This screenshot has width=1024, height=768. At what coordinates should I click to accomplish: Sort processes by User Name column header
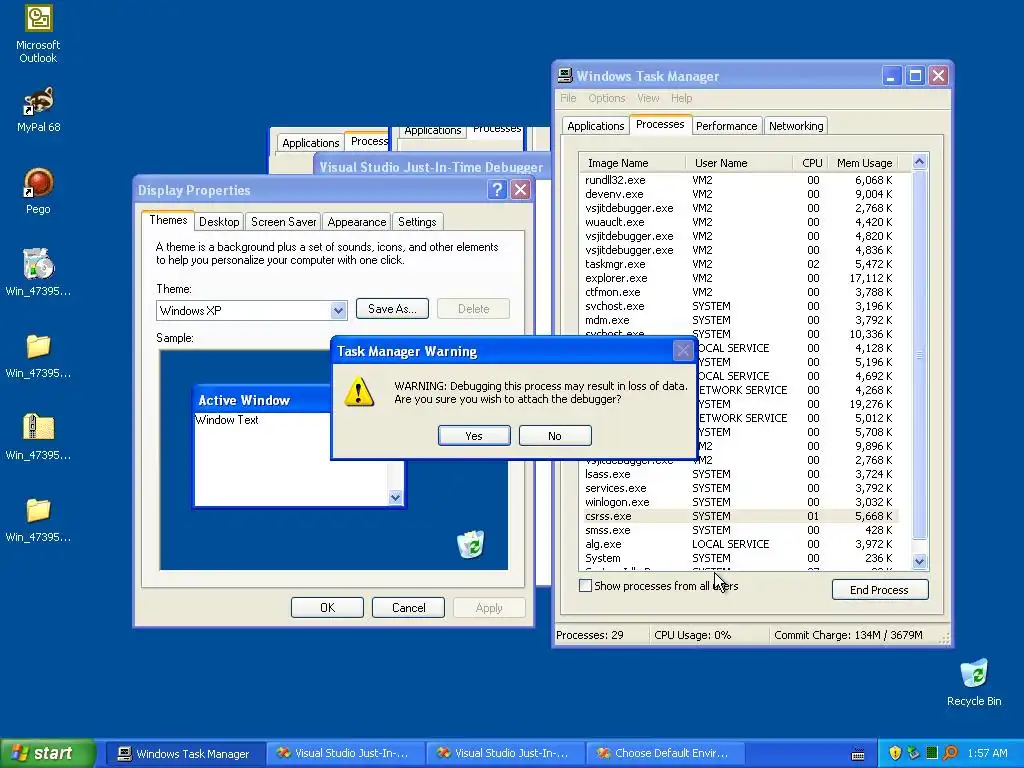[x=739, y=163]
